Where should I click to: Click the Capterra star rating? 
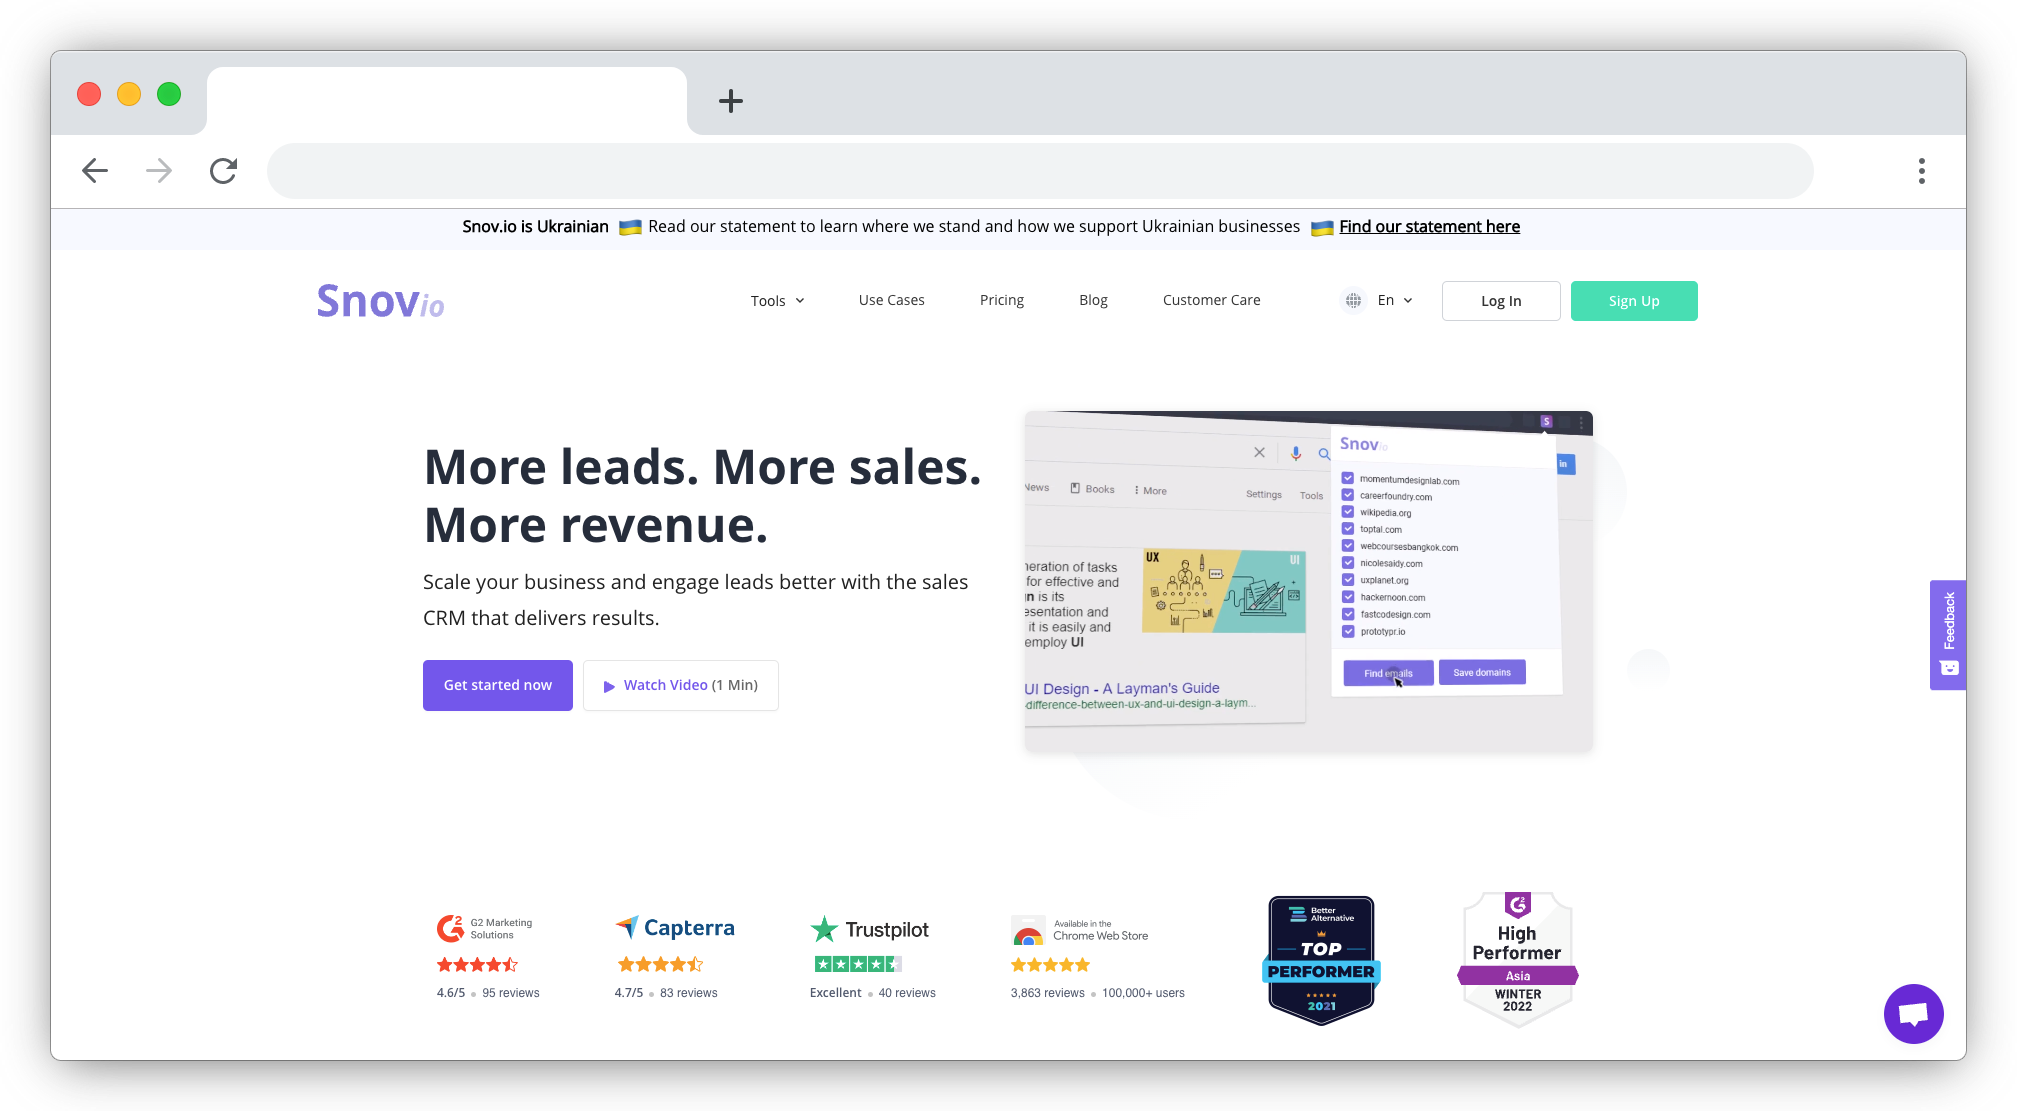point(660,965)
